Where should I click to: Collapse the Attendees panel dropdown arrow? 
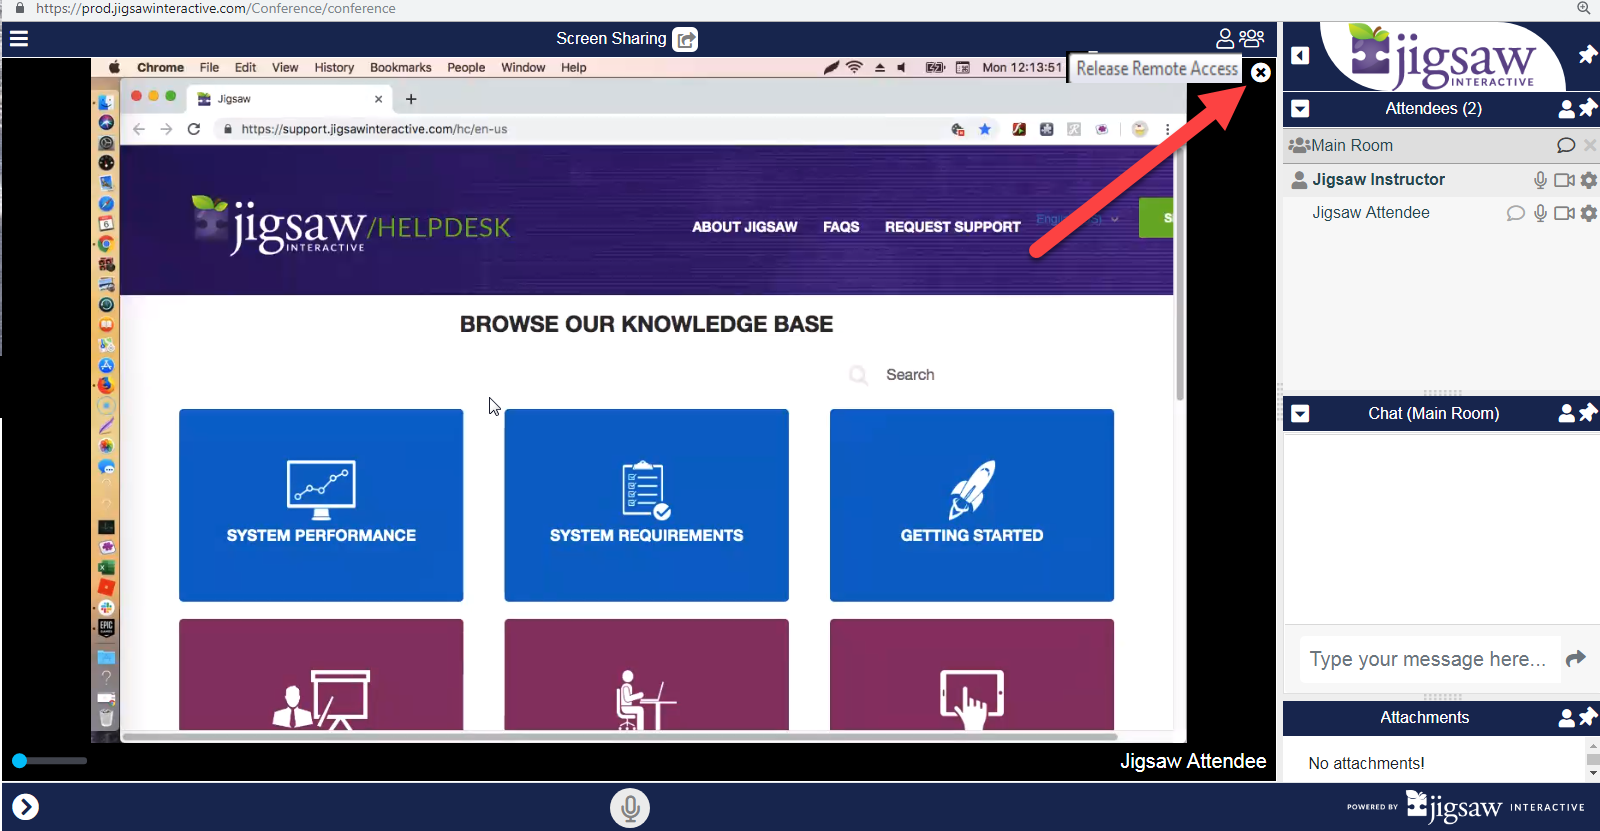(1300, 108)
